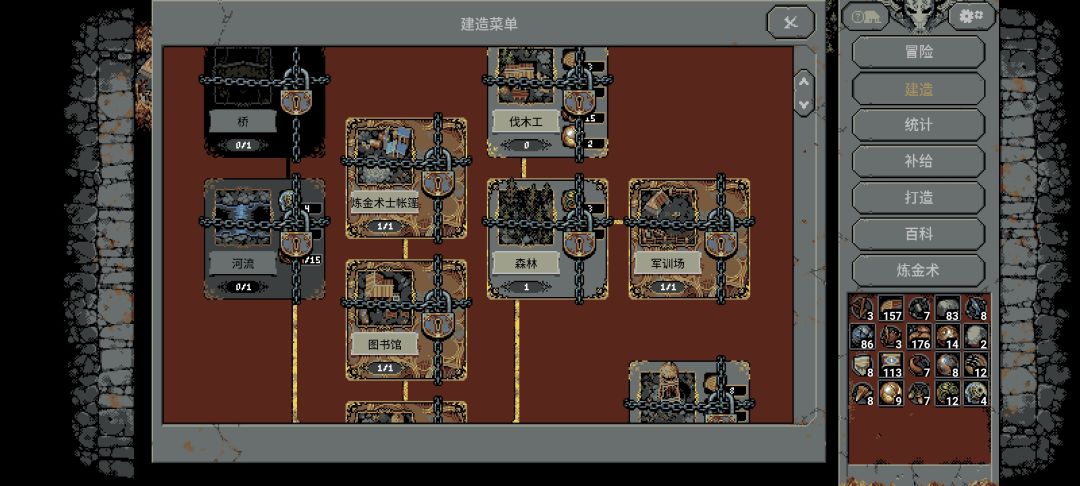The image size is (1080, 486).
Task: Open the 图书馆 building thumbnail
Action: 384,298
